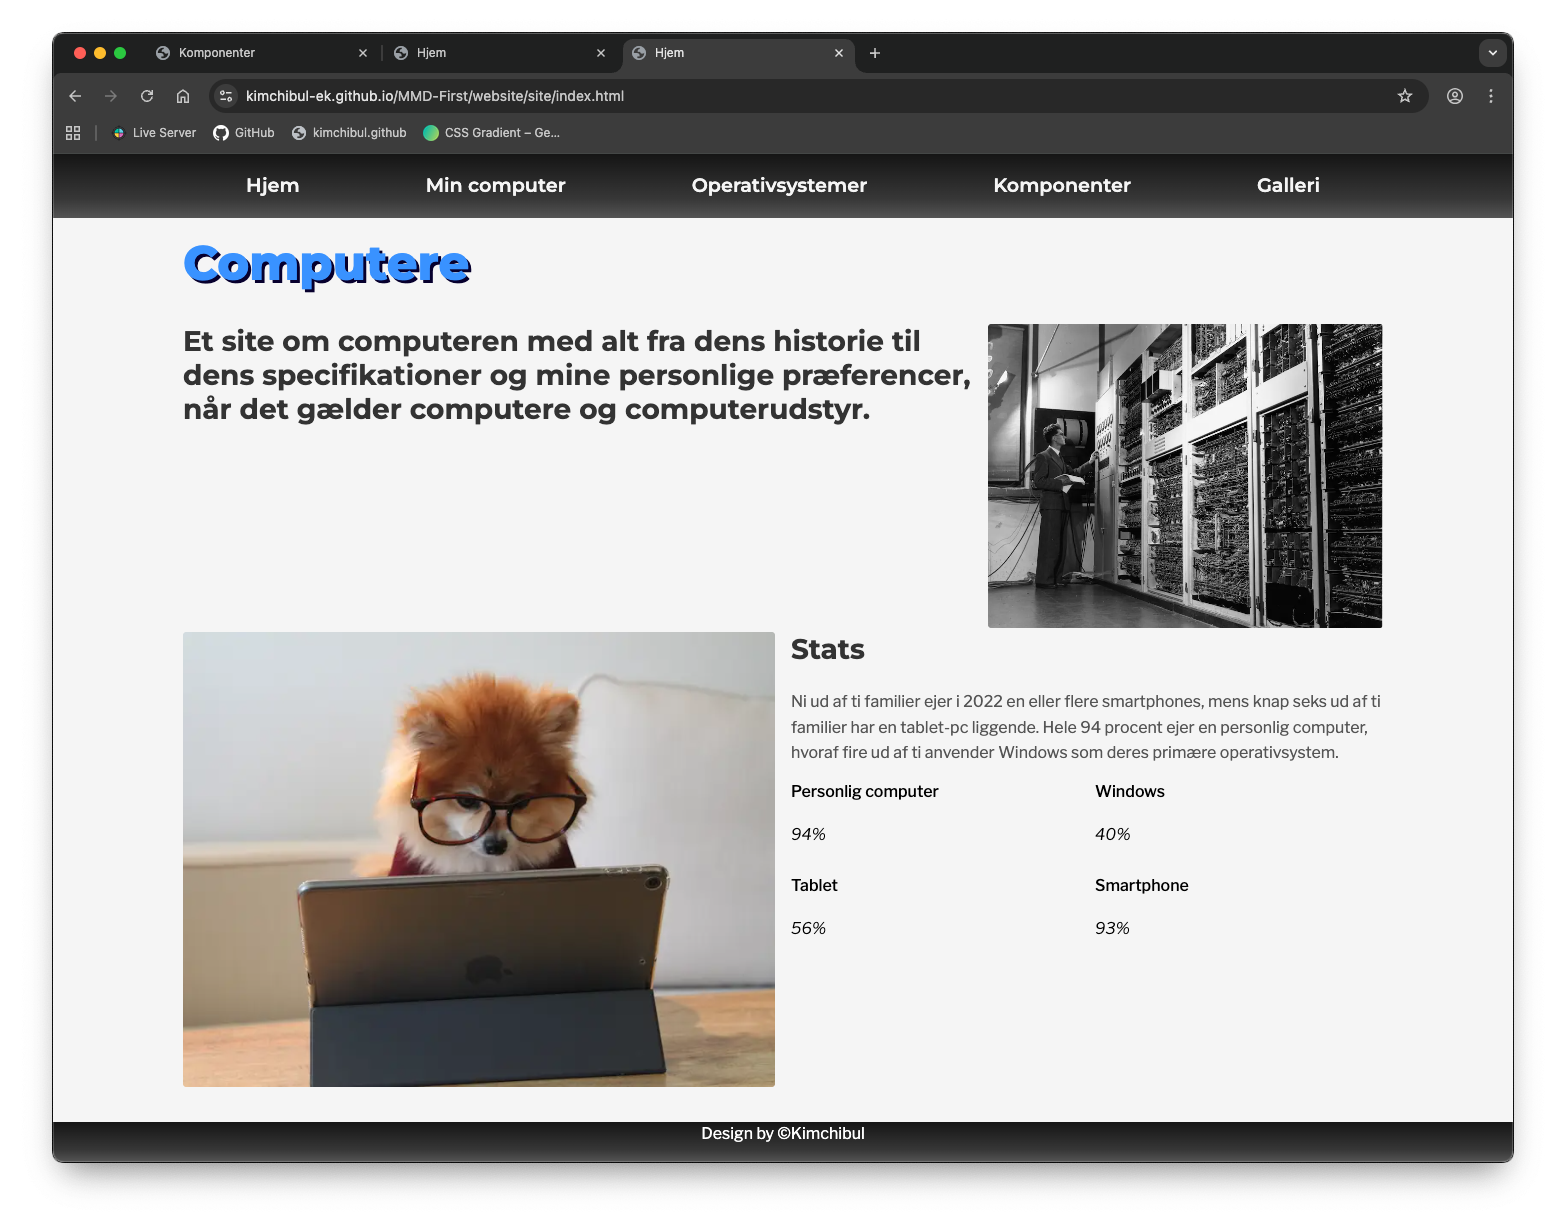Open the GitHub bookmark
The width and height of the screenshot is (1566, 1231).
click(243, 132)
